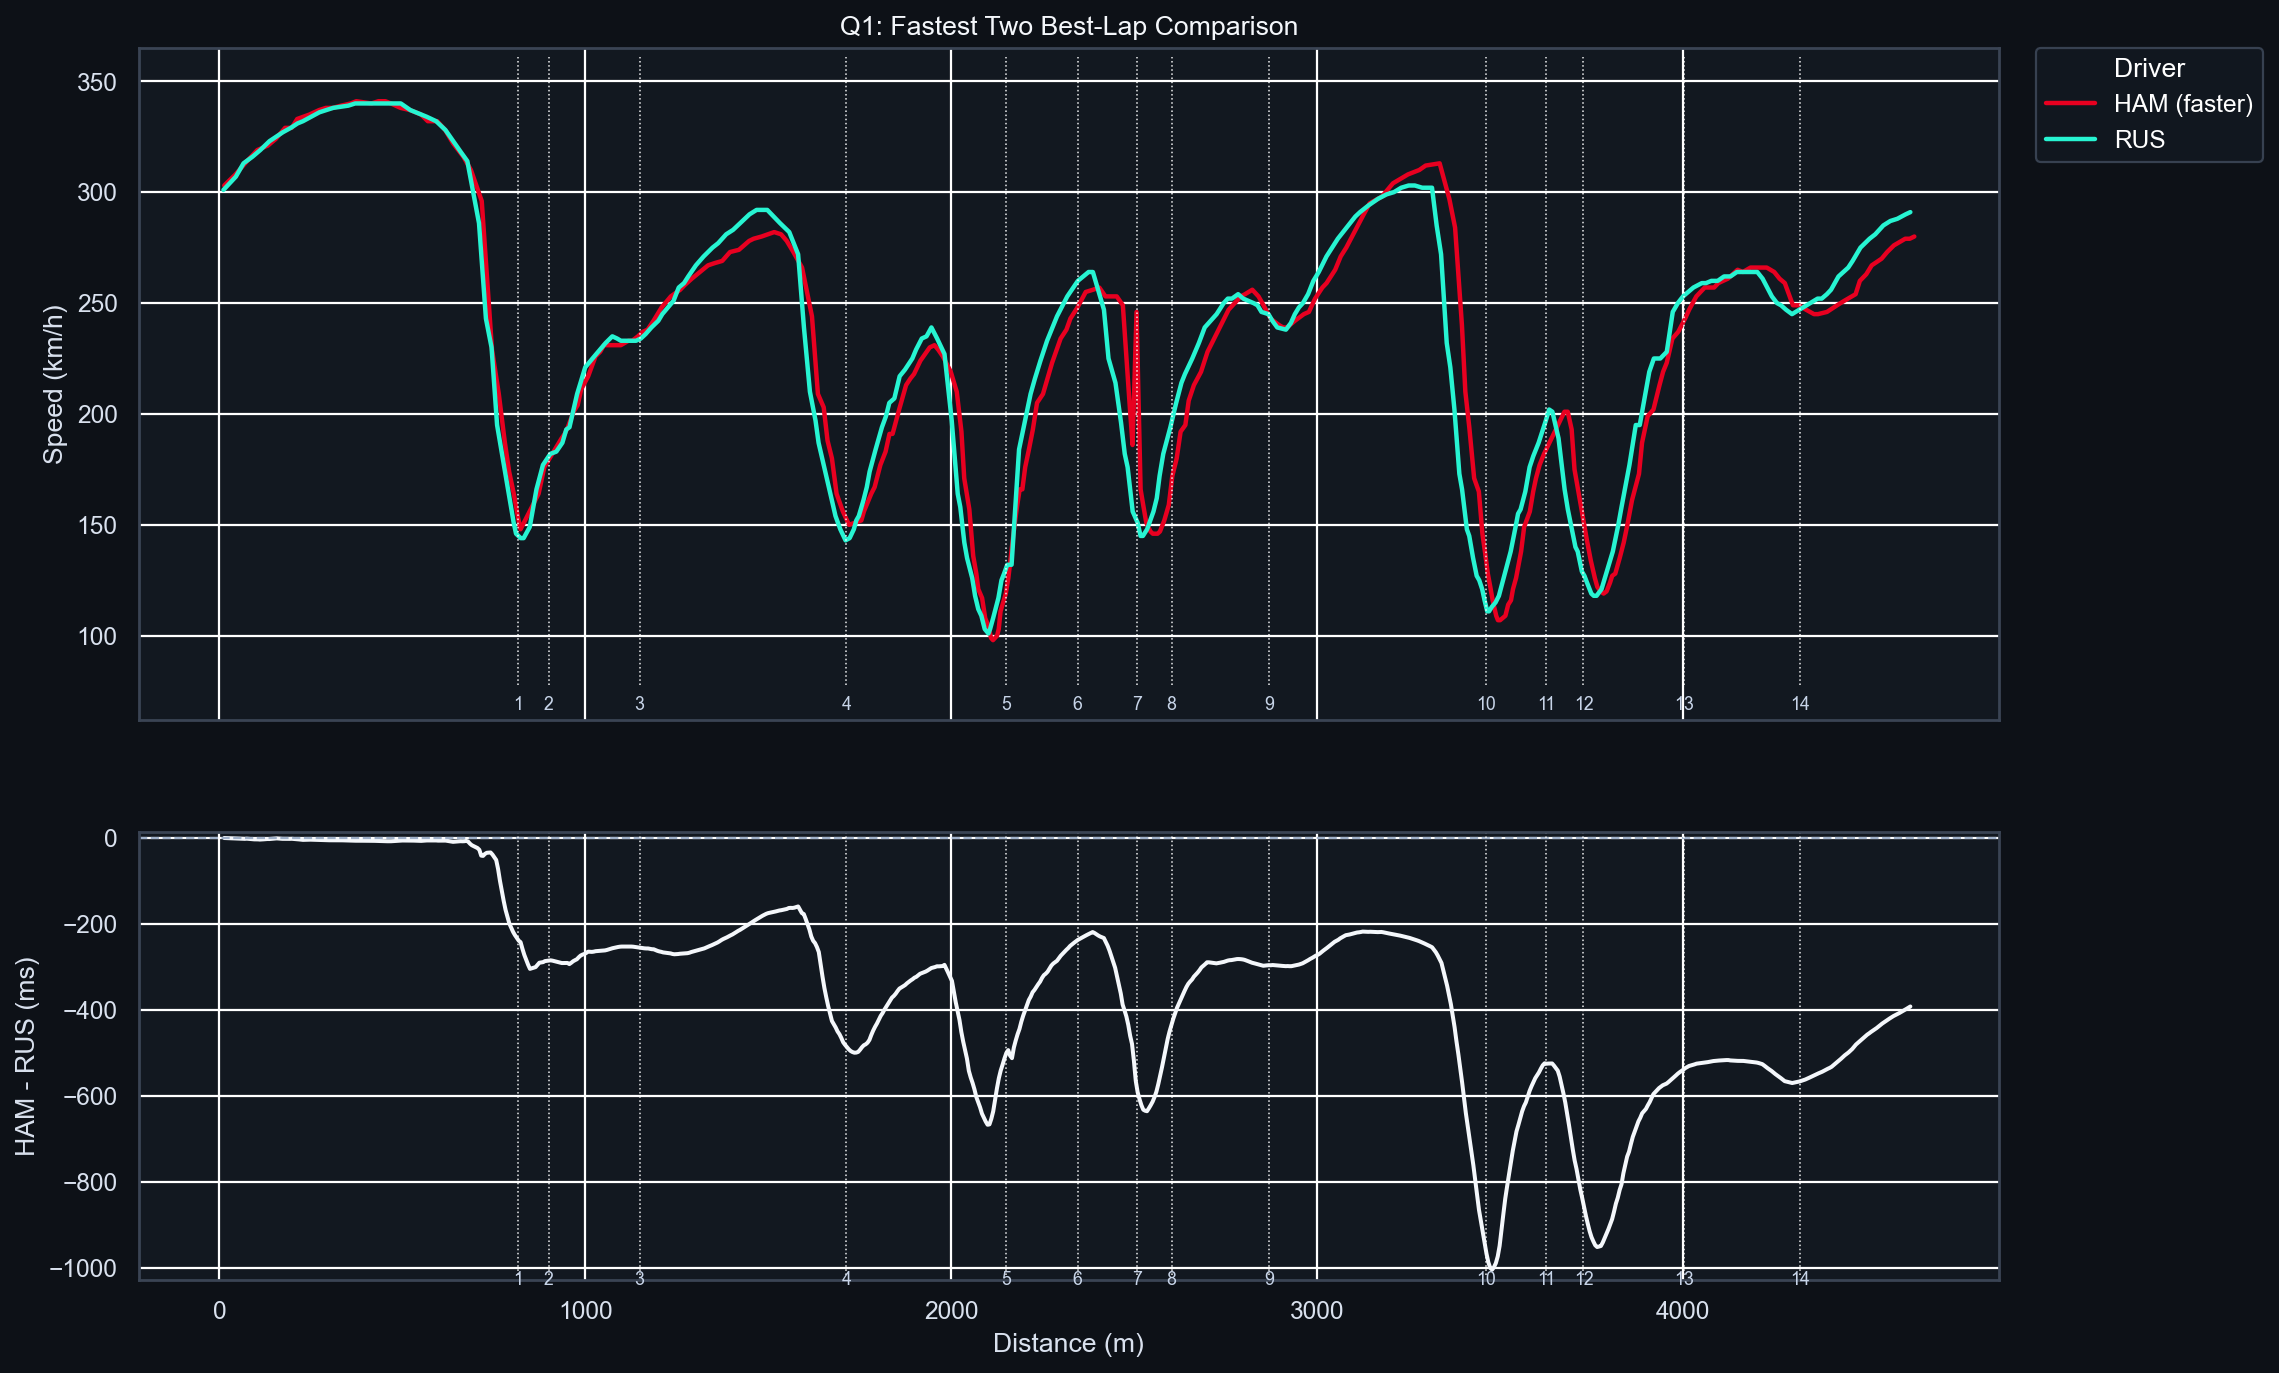
Task: Click corner marker 12 in the speed chart
Action: 1585,704
